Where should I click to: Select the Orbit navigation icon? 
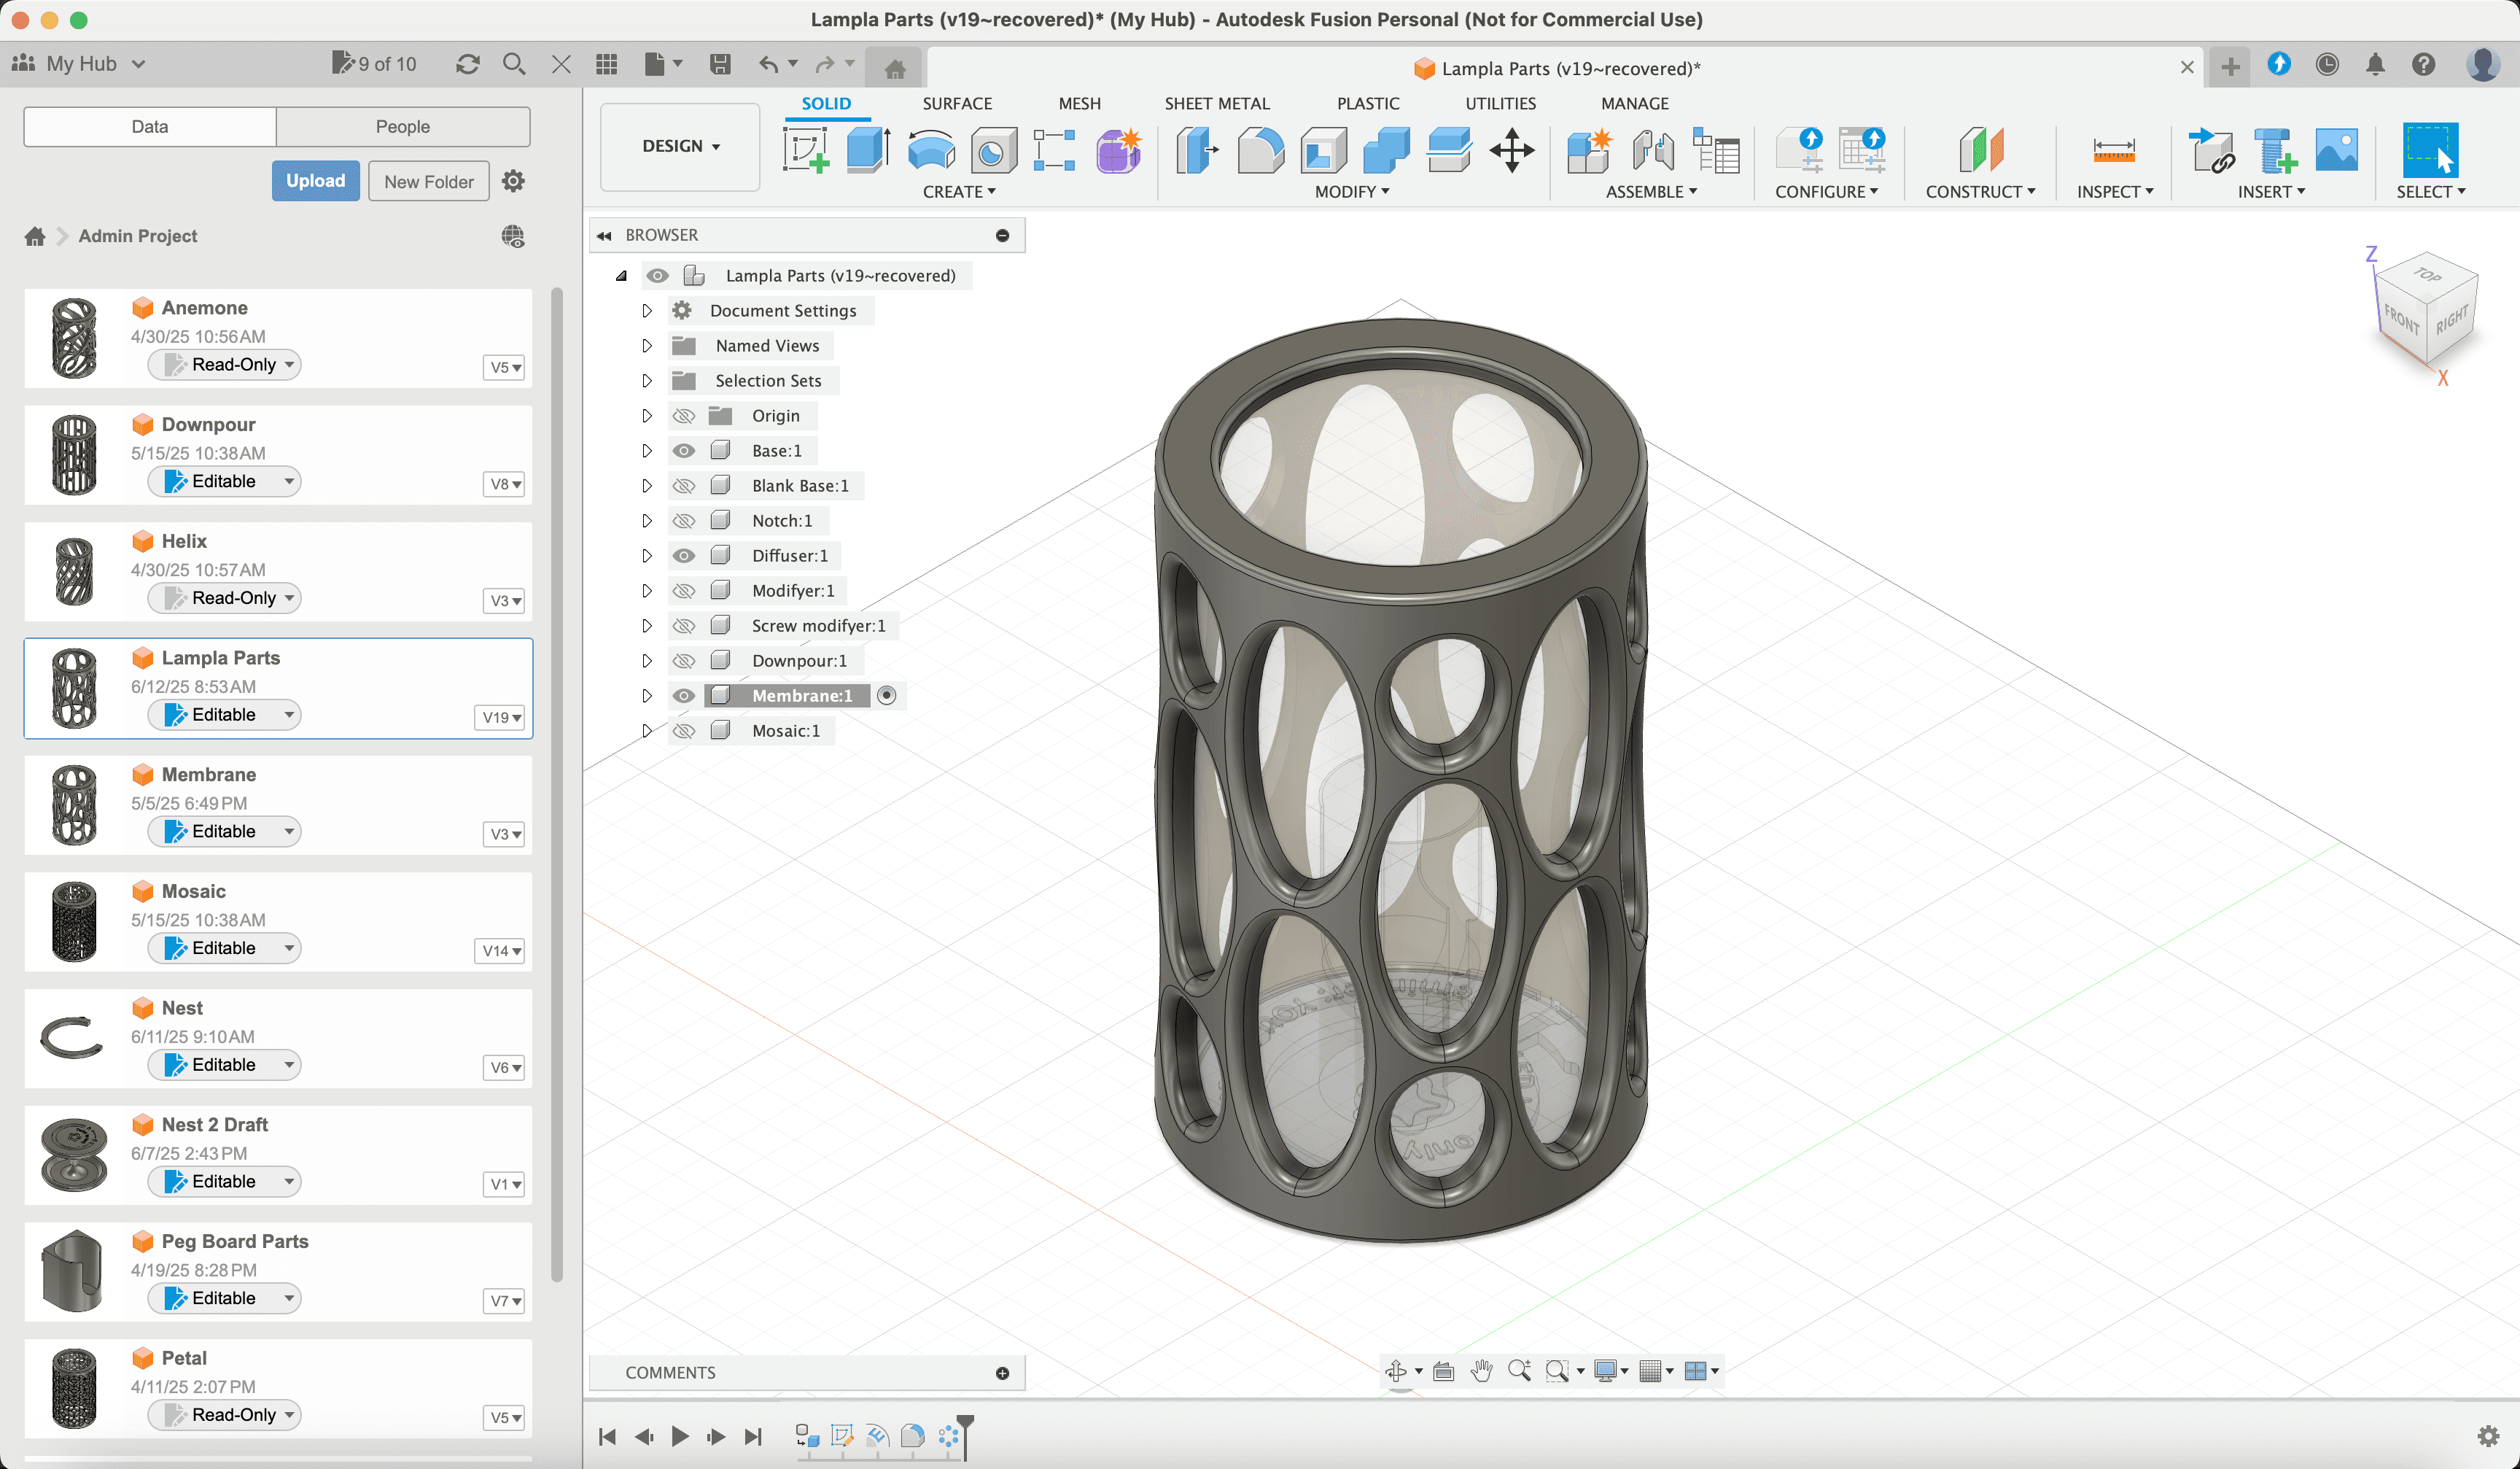tap(1396, 1371)
